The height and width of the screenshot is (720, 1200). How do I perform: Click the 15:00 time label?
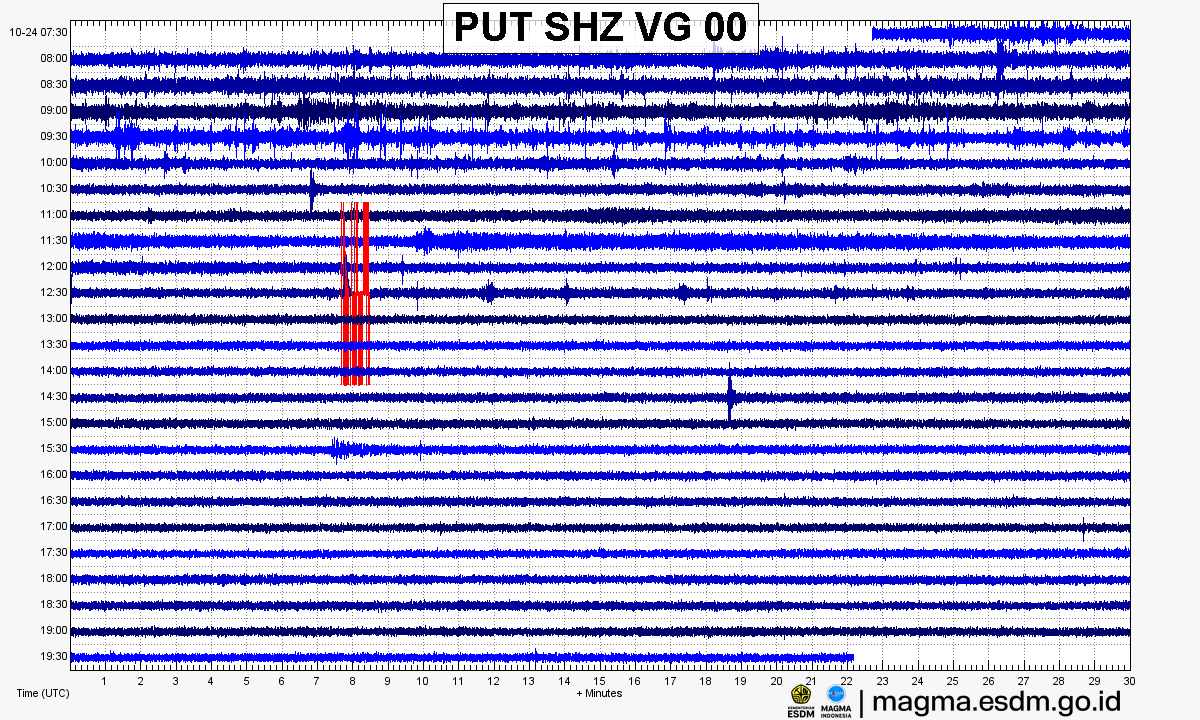point(54,422)
